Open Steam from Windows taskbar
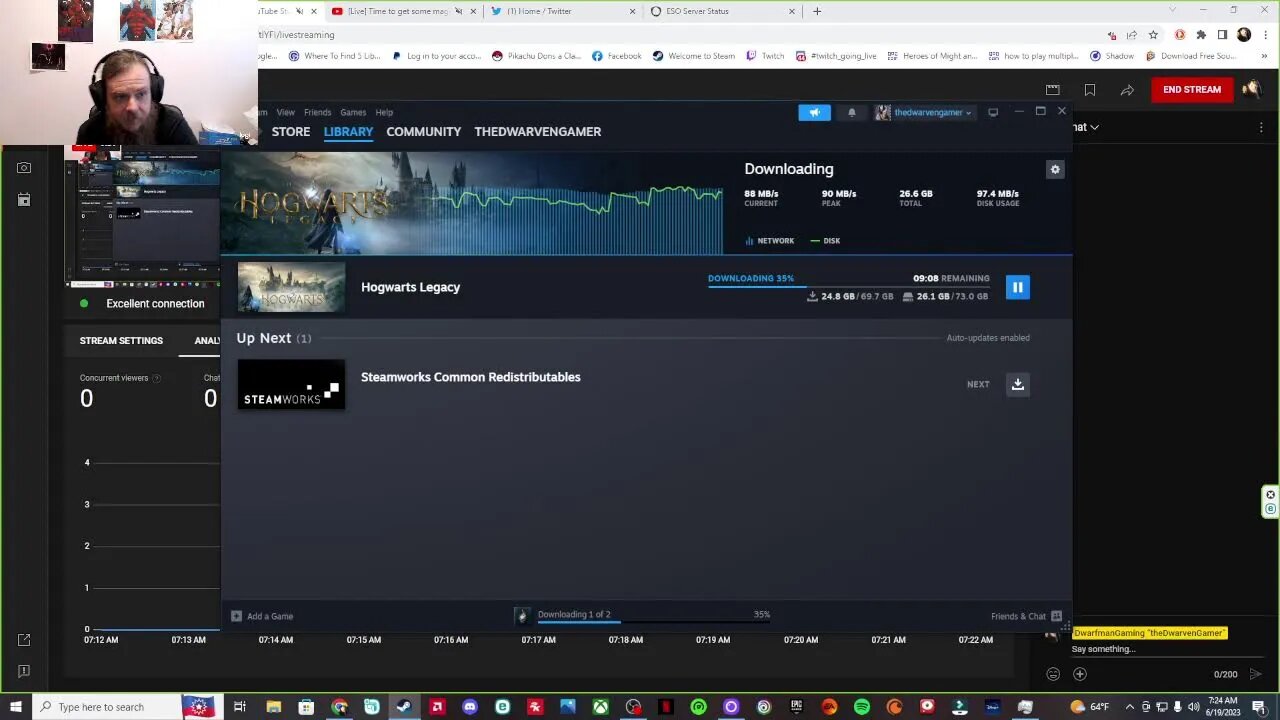Screen dimensions: 1280x720 click(x=404, y=707)
